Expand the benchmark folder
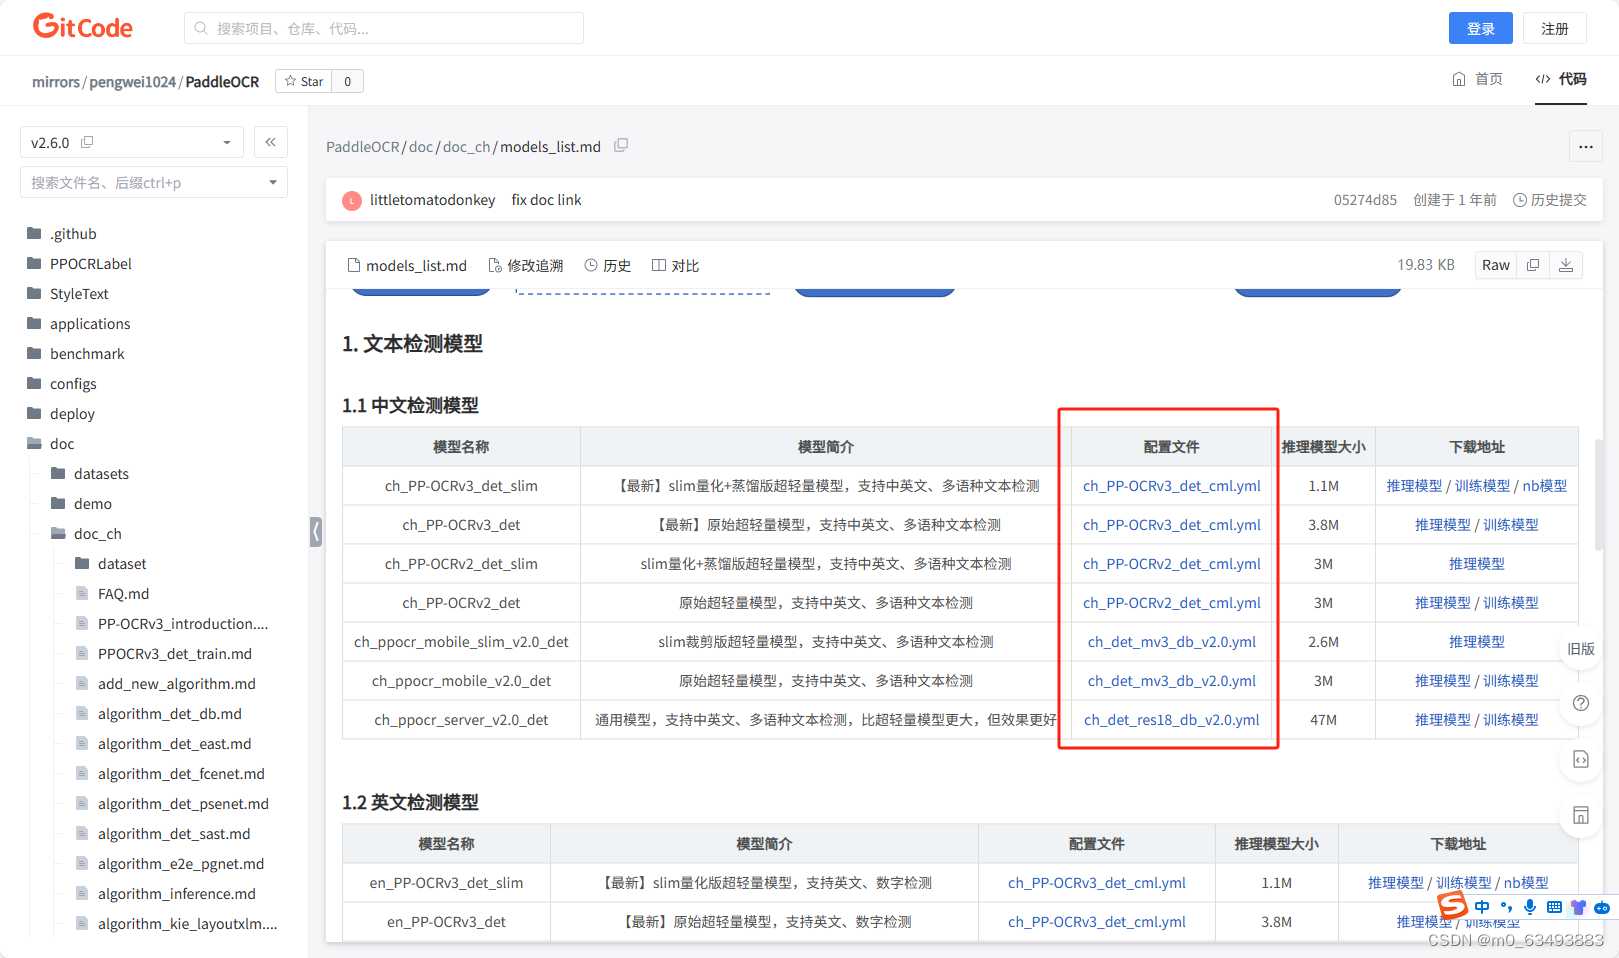Viewport: 1619px width, 958px height. [x=87, y=354]
